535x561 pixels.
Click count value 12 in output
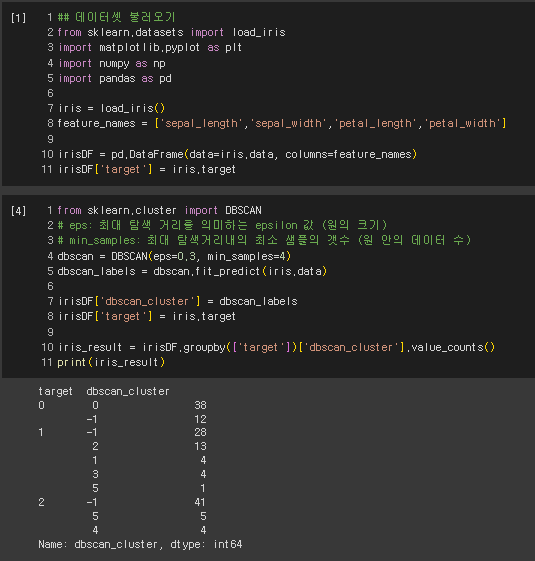click(x=200, y=419)
